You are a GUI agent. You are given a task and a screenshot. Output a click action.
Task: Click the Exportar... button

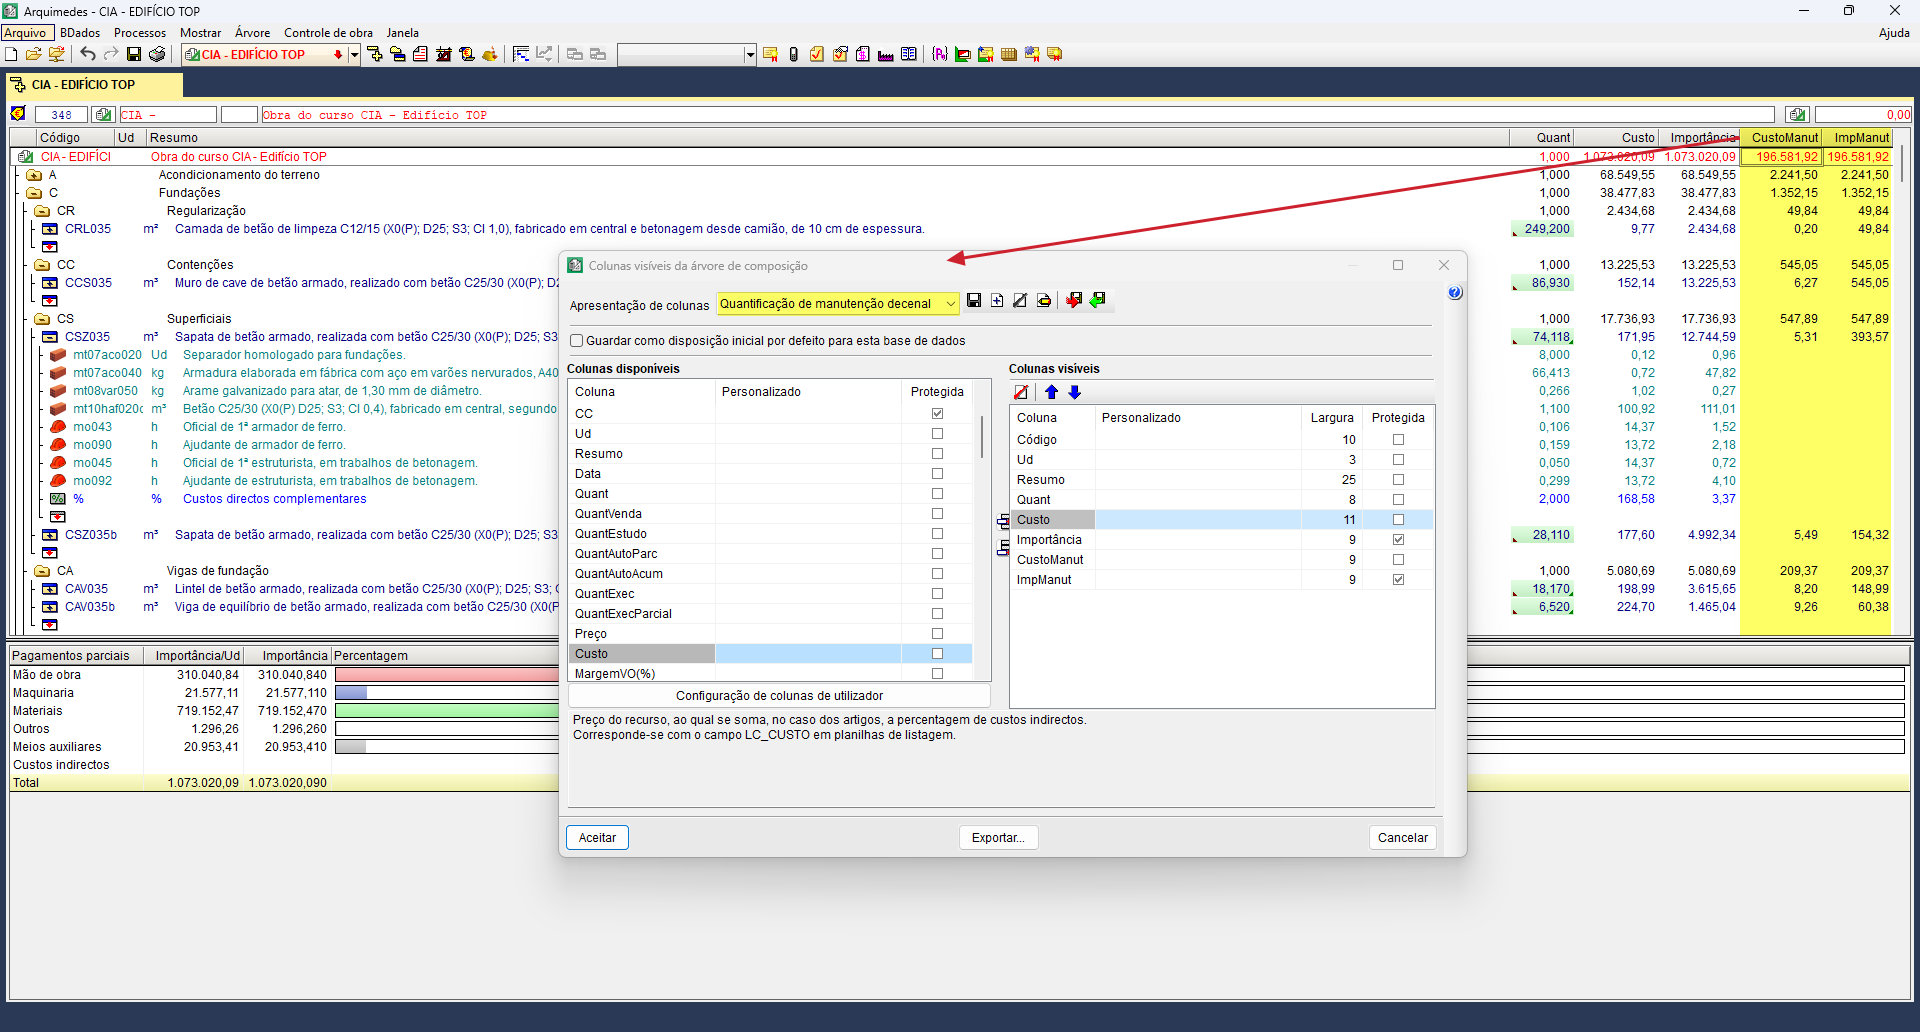[x=998, y=838]
